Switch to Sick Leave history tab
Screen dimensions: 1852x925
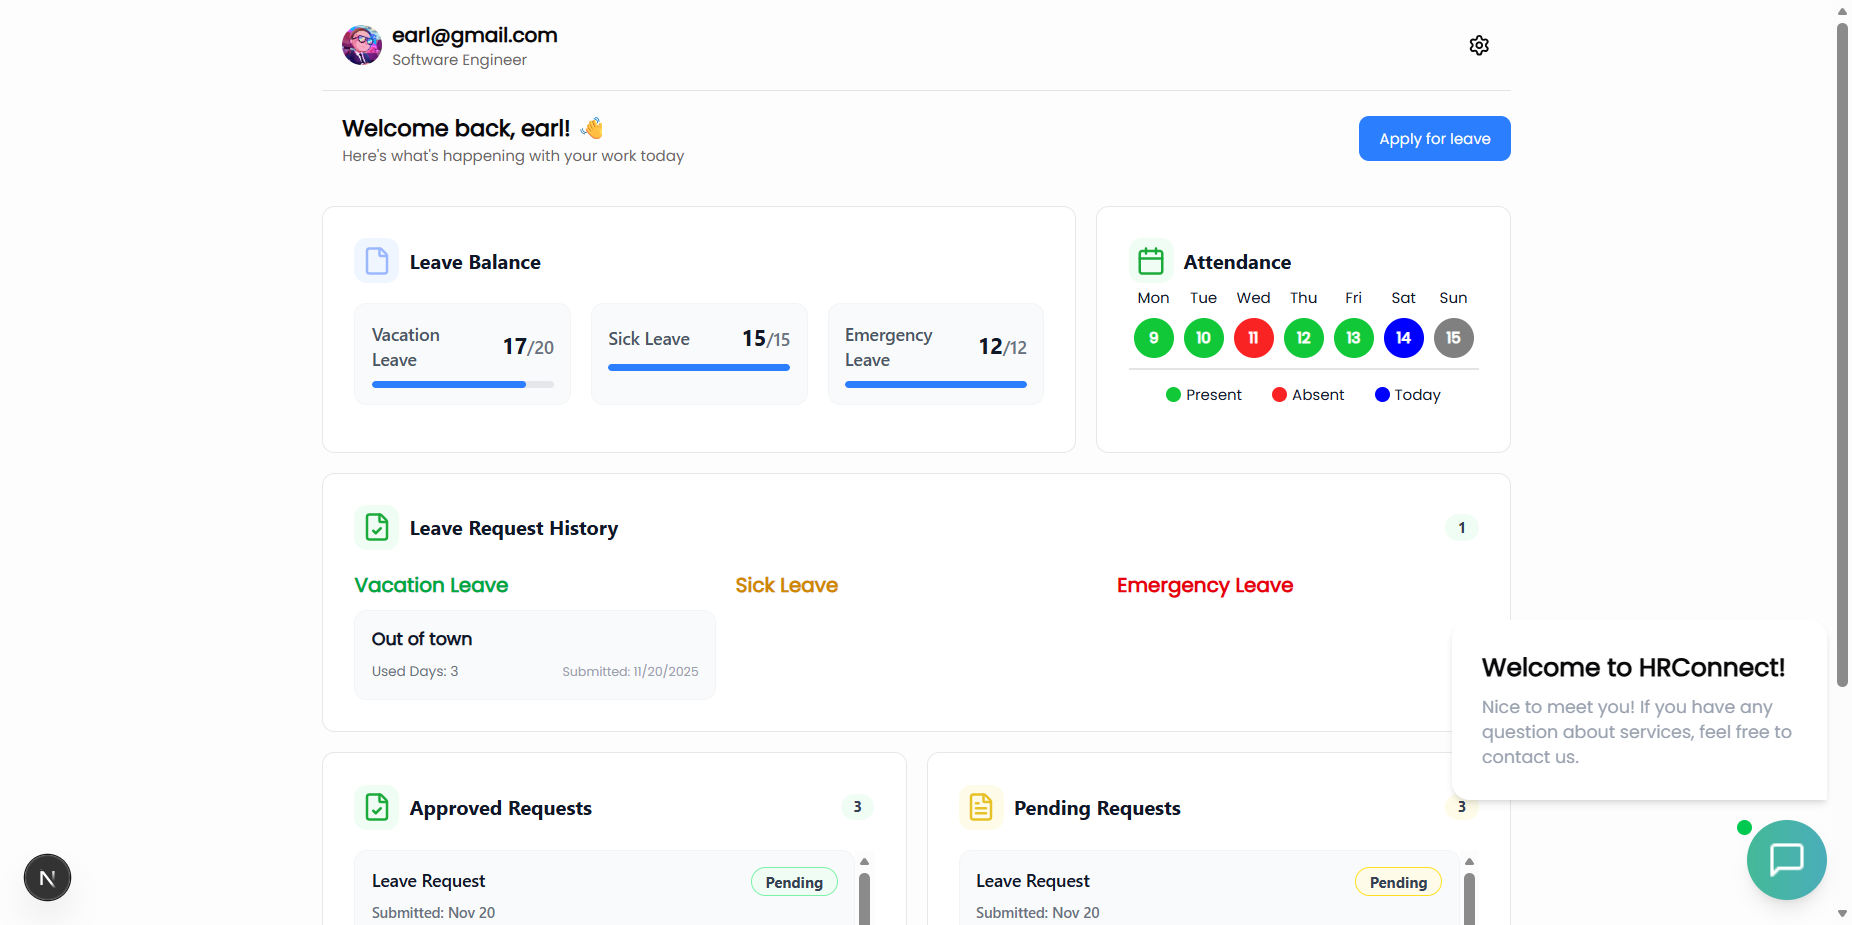click(786, 585)
